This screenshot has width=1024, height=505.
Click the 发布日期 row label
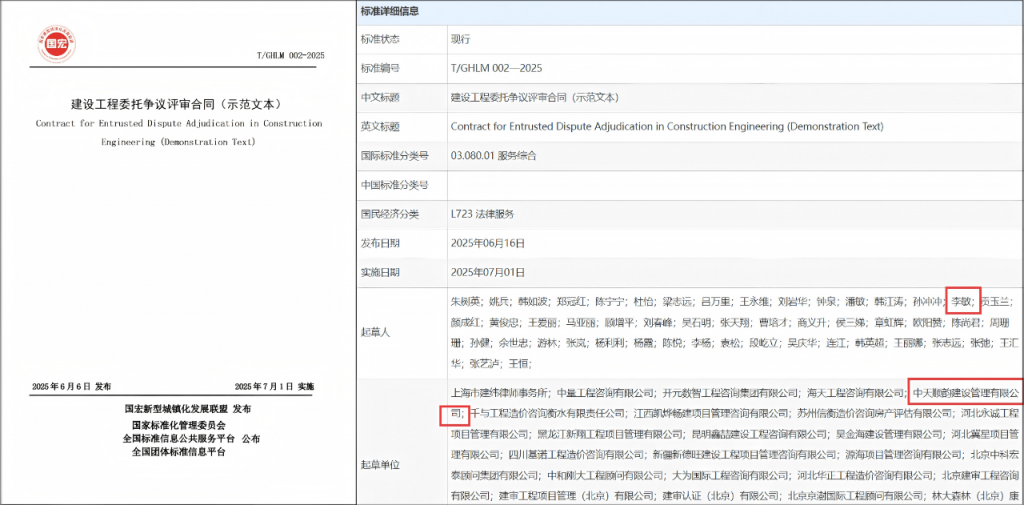tap(380, 243)
